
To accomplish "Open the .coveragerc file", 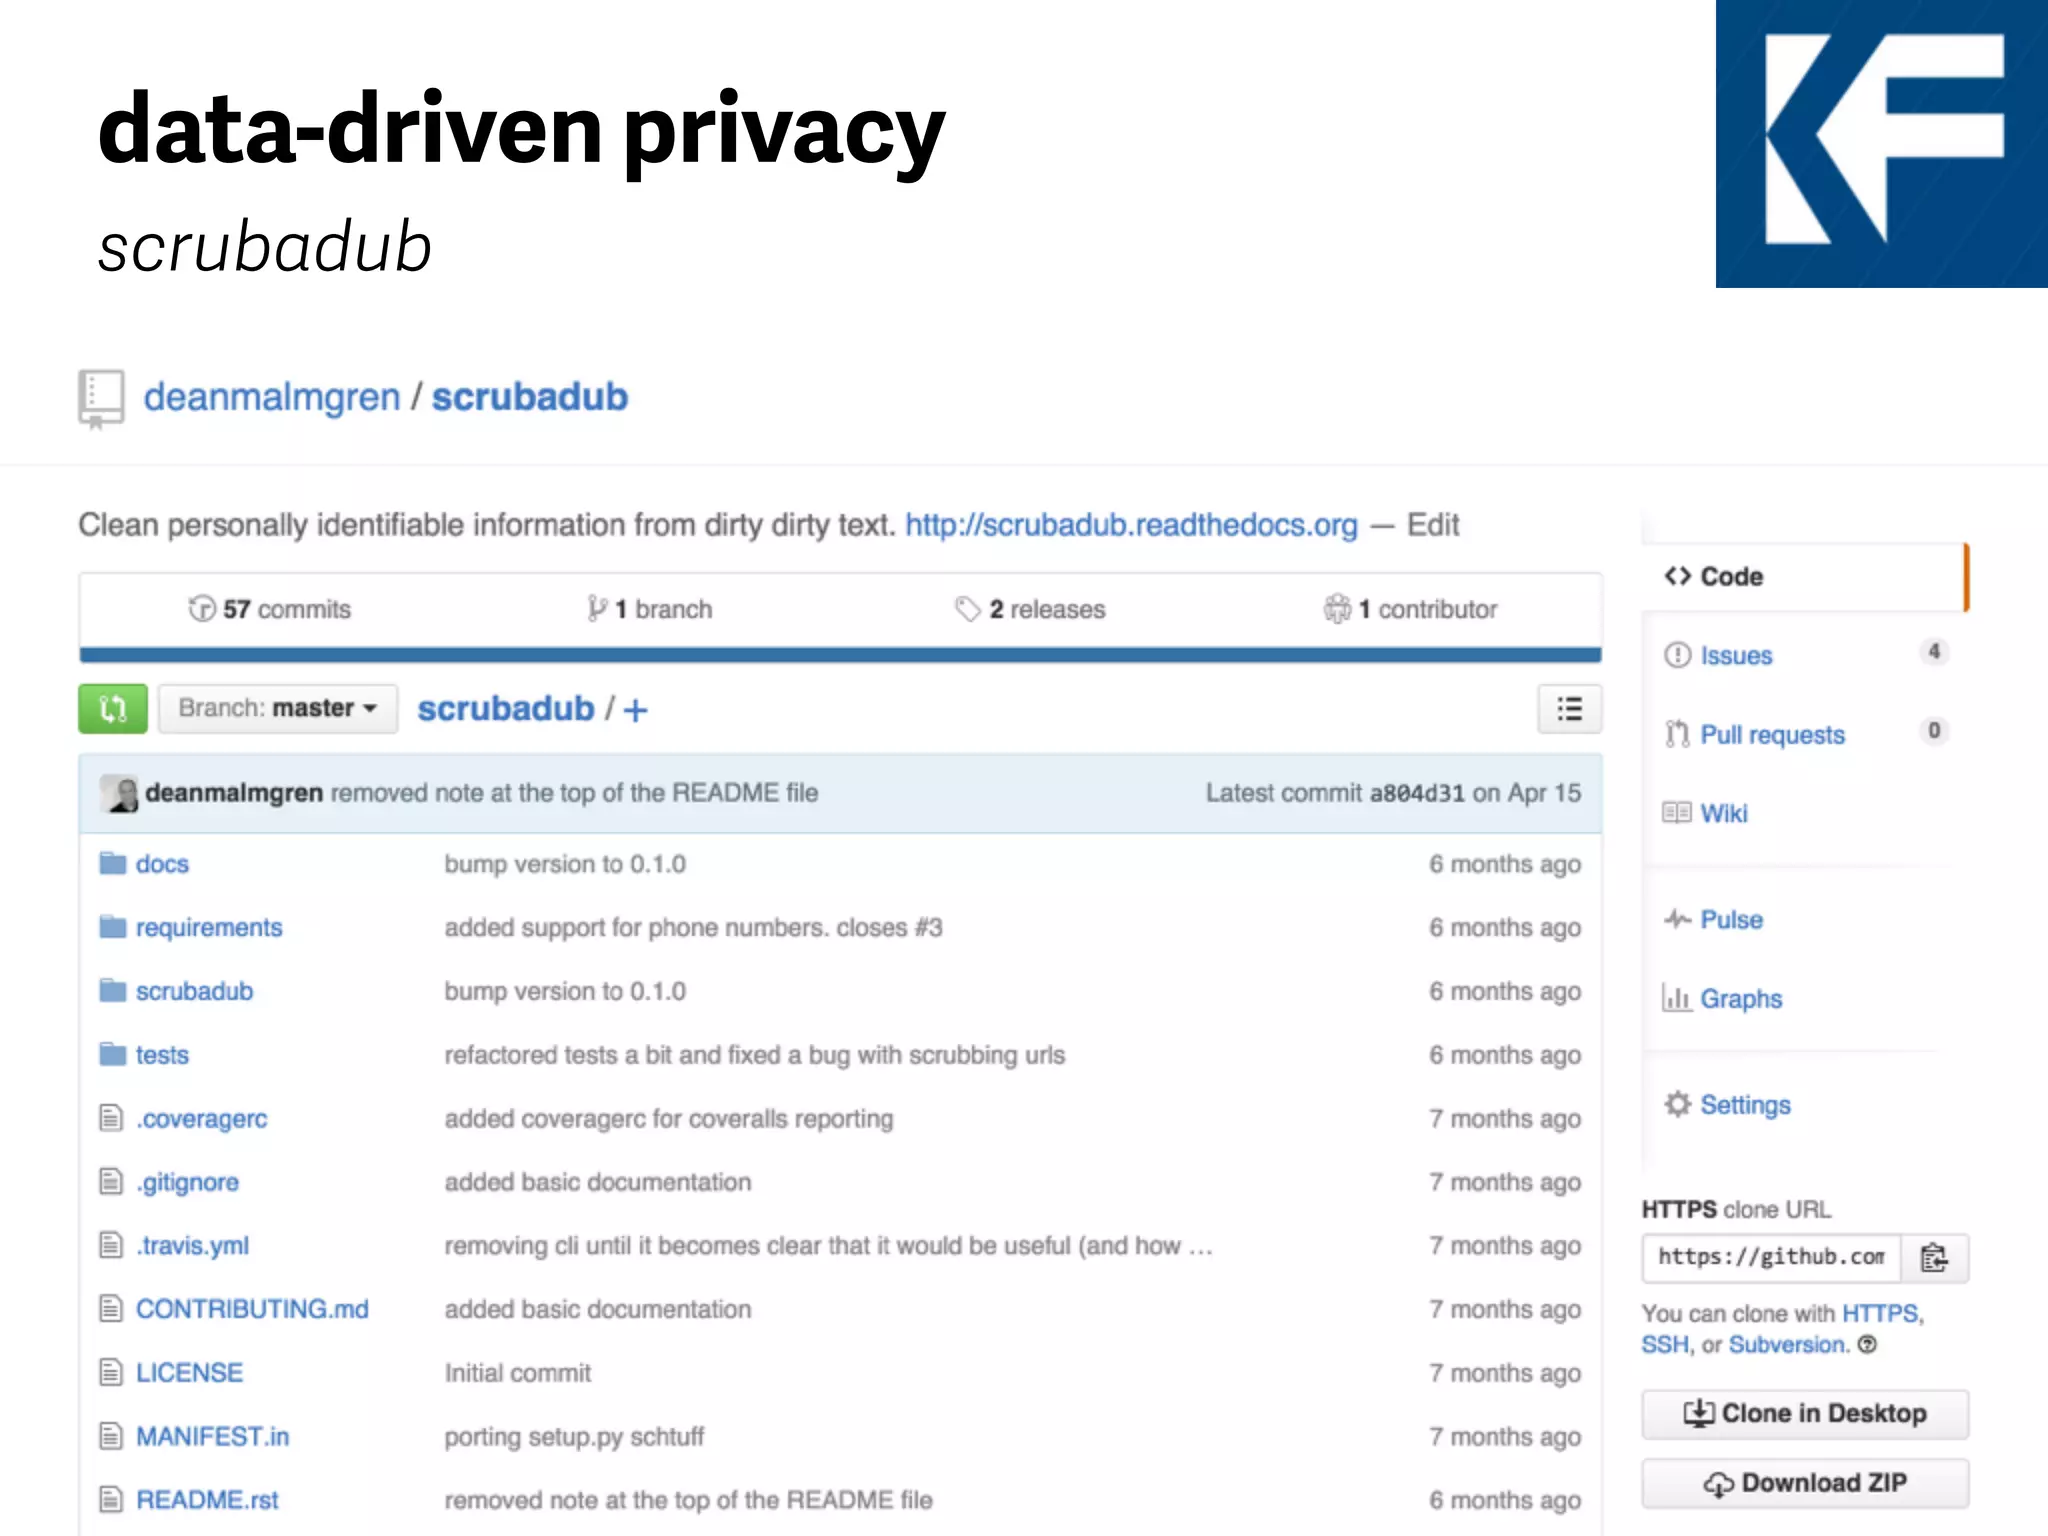I will click(202, 1119).
